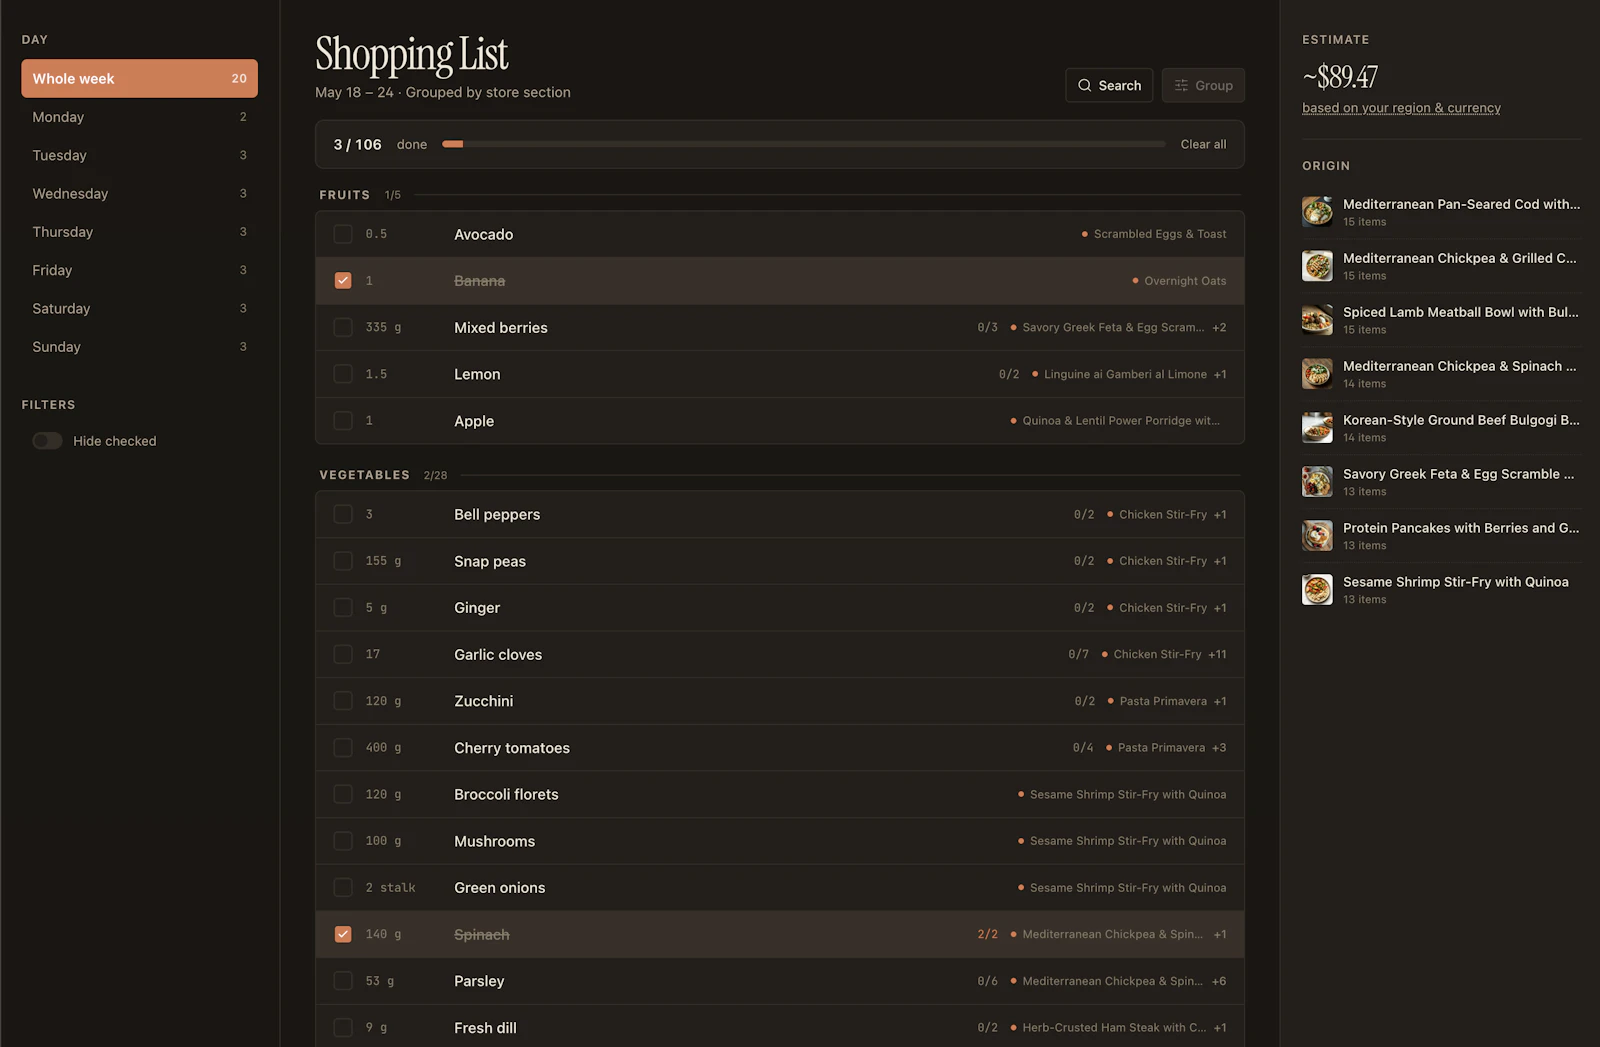Open the Search button

pyautogui.click(x=1109, y=85)
